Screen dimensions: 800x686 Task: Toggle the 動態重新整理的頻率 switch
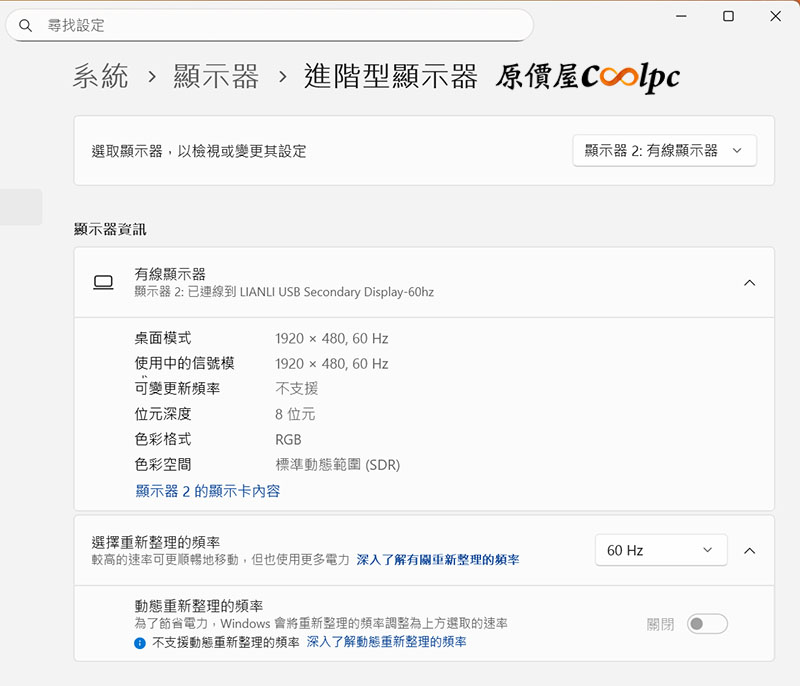707,624
